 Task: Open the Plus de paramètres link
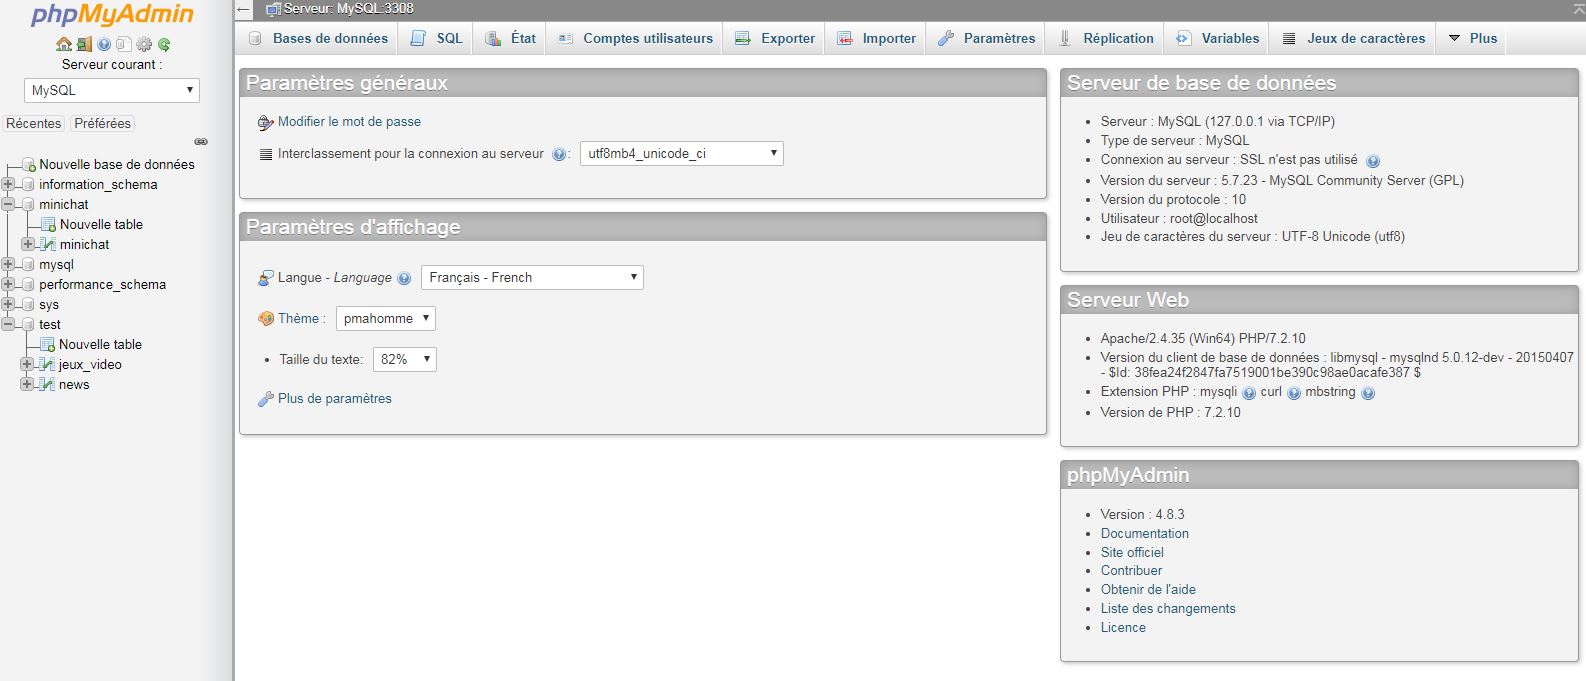pyautogui.click(x=334, y=398)
